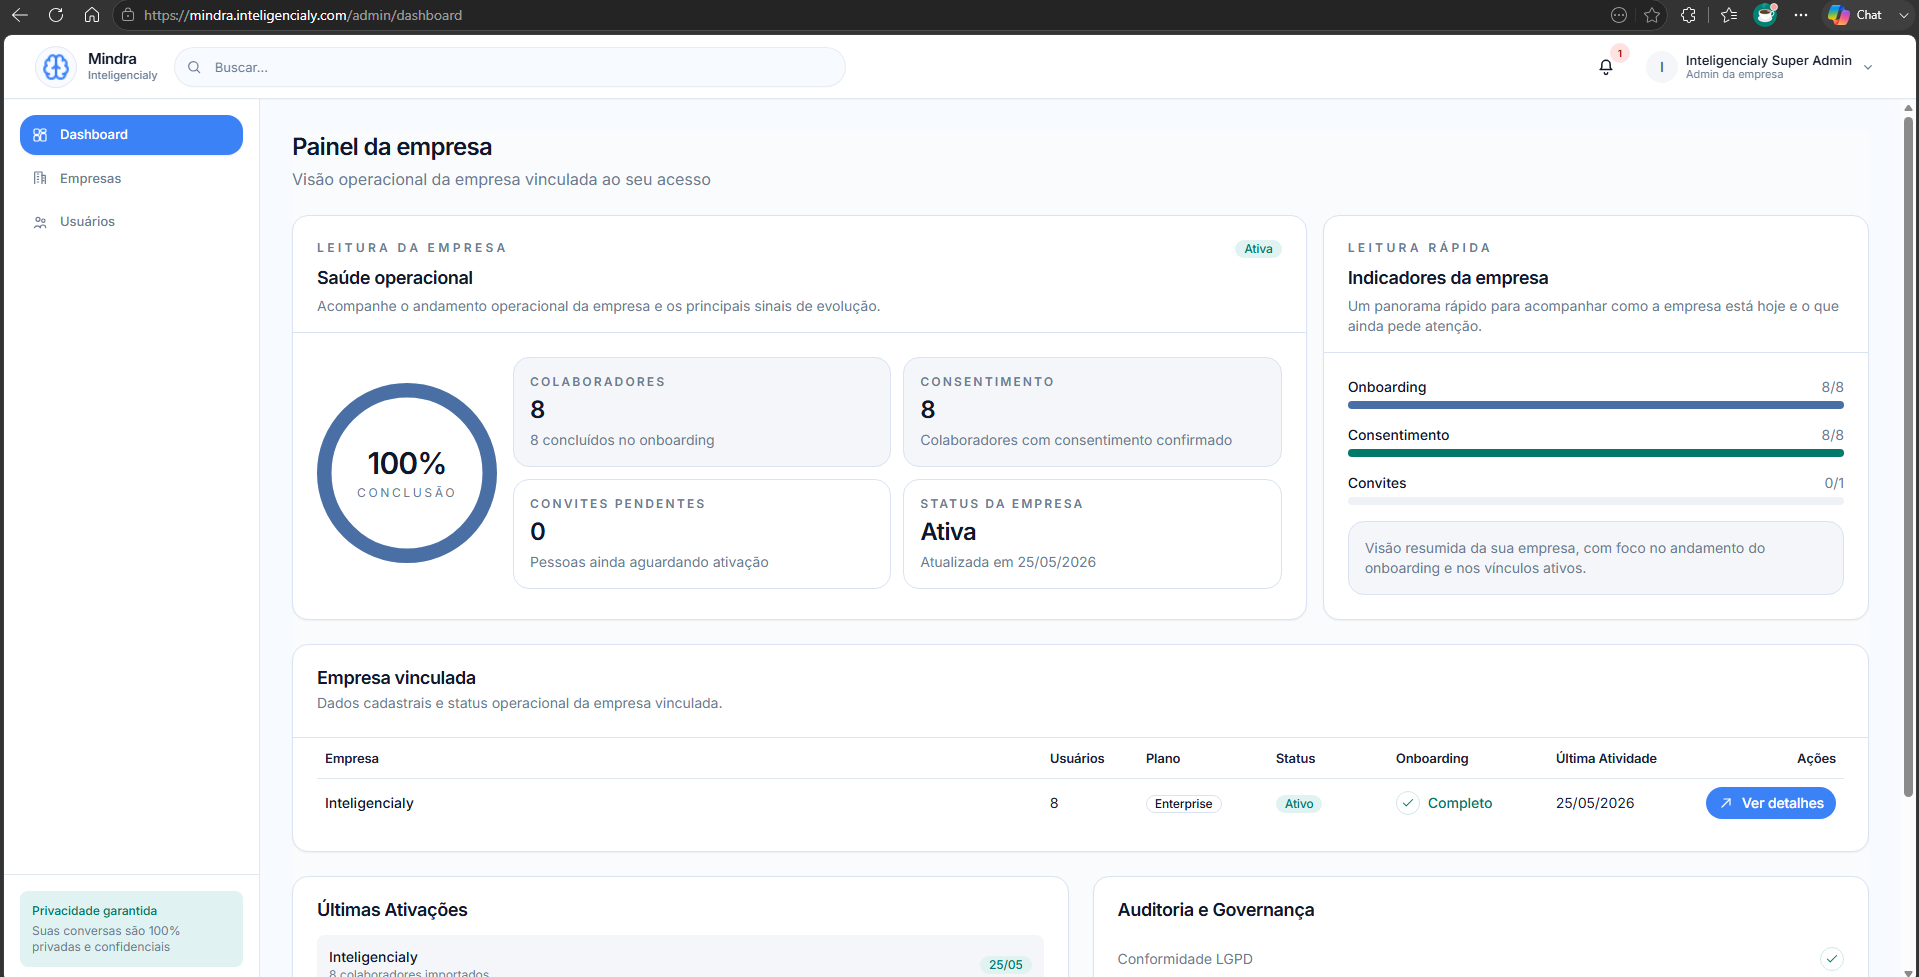Screen dimensions: 1919x977
Task: Open the favorites list icon
Action: 1729,15
